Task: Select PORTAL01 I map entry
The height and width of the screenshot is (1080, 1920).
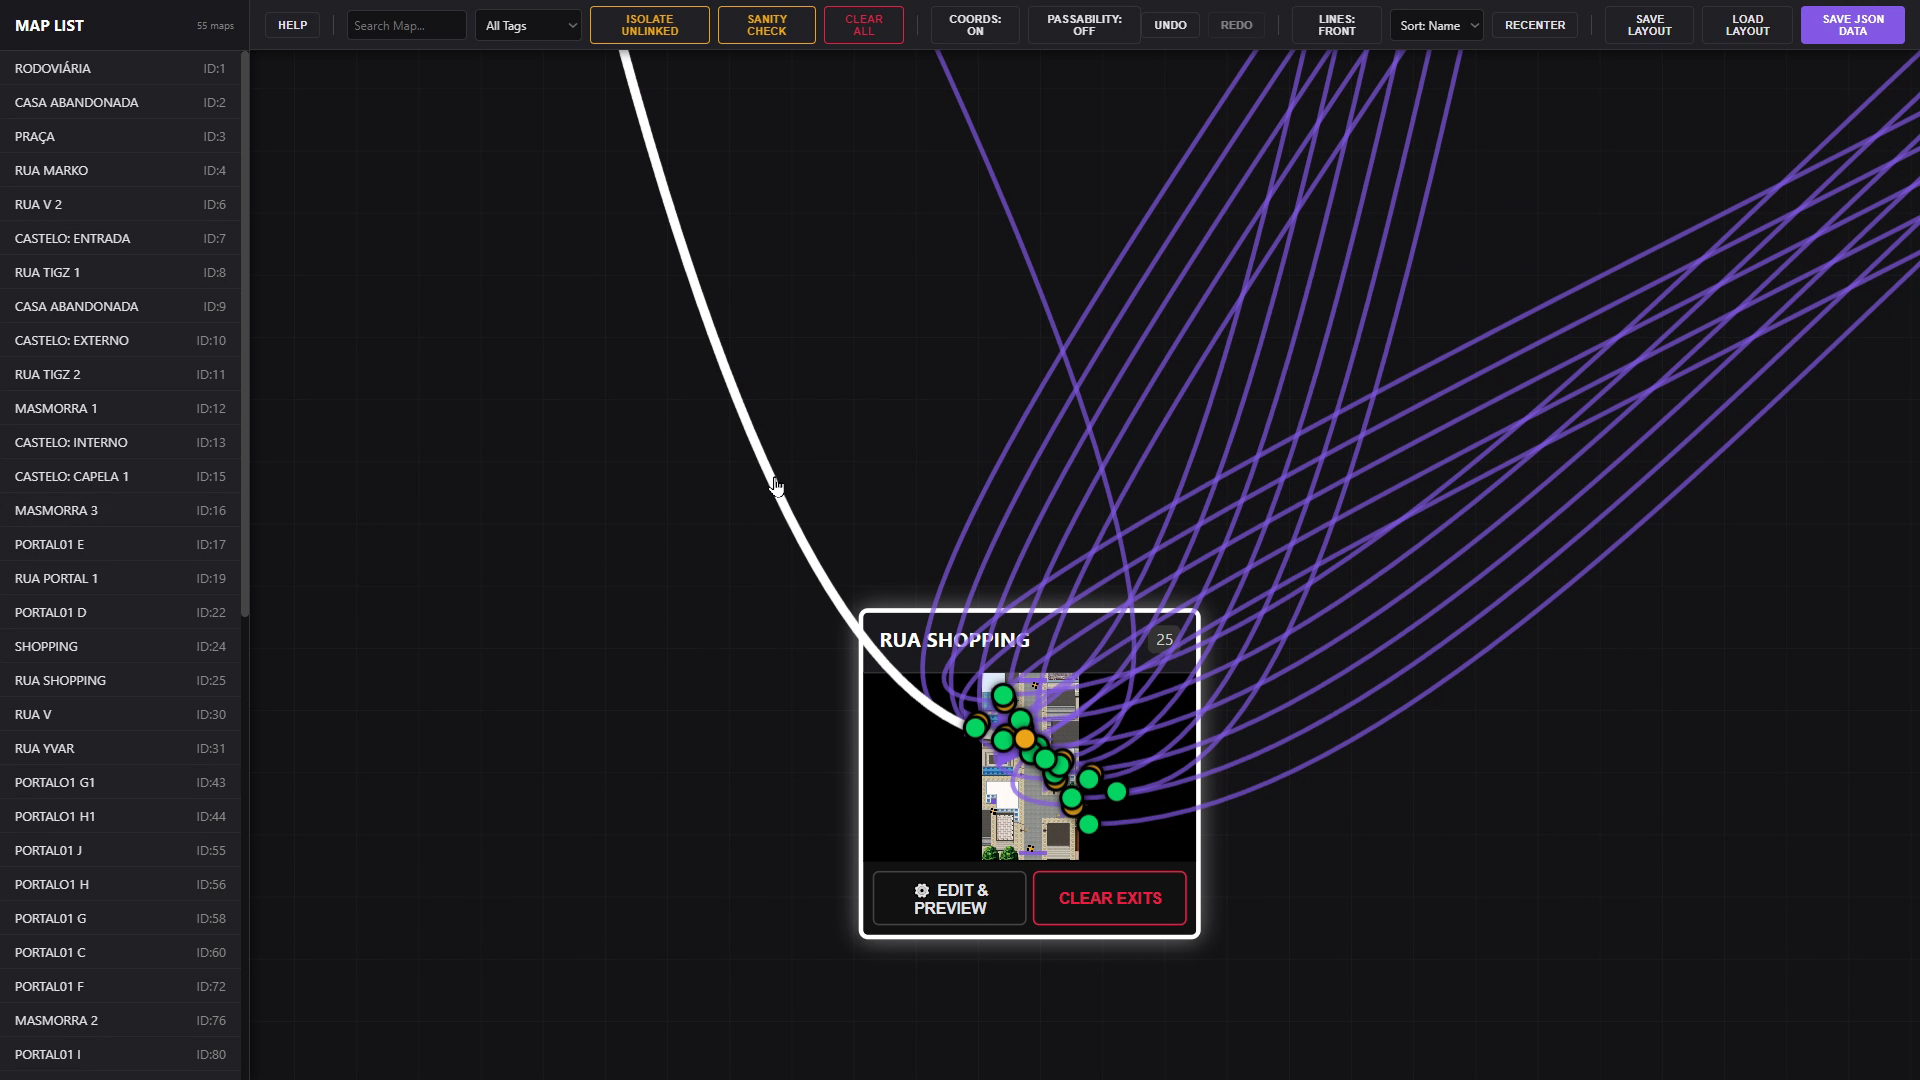Action: tap(120, 1054)
